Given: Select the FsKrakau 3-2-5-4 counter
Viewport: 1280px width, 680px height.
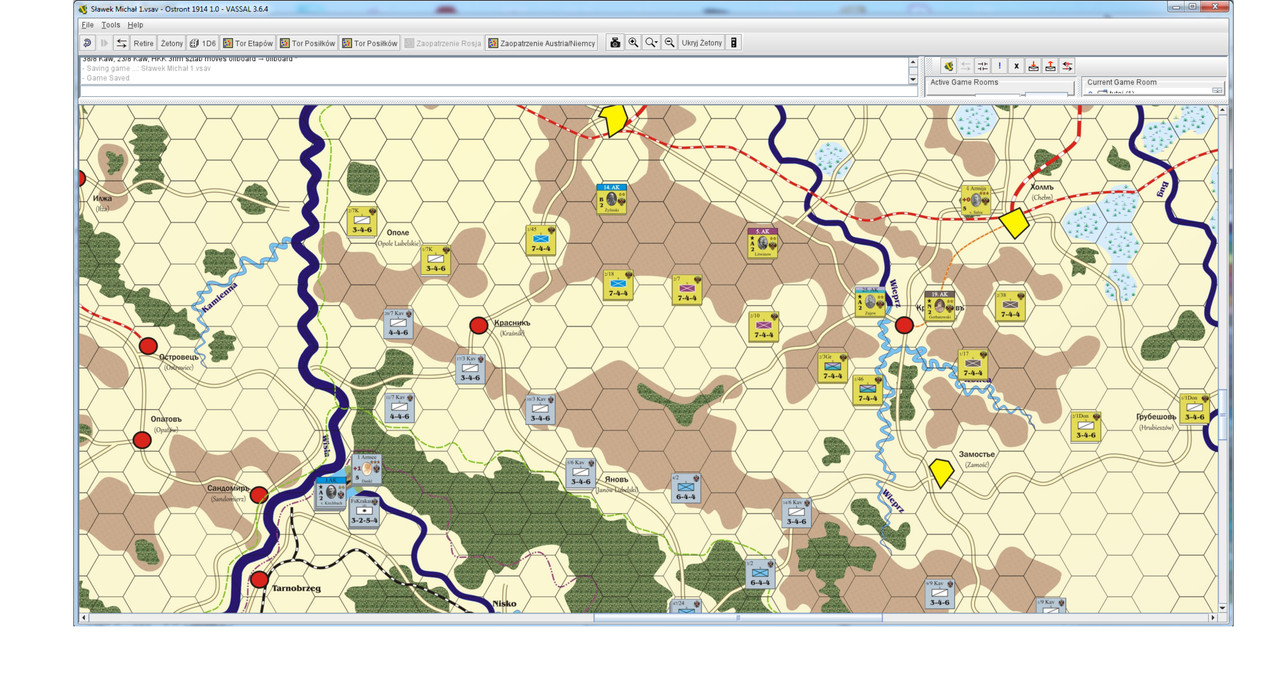Looking at the screenshot, I should click(363, 511).
